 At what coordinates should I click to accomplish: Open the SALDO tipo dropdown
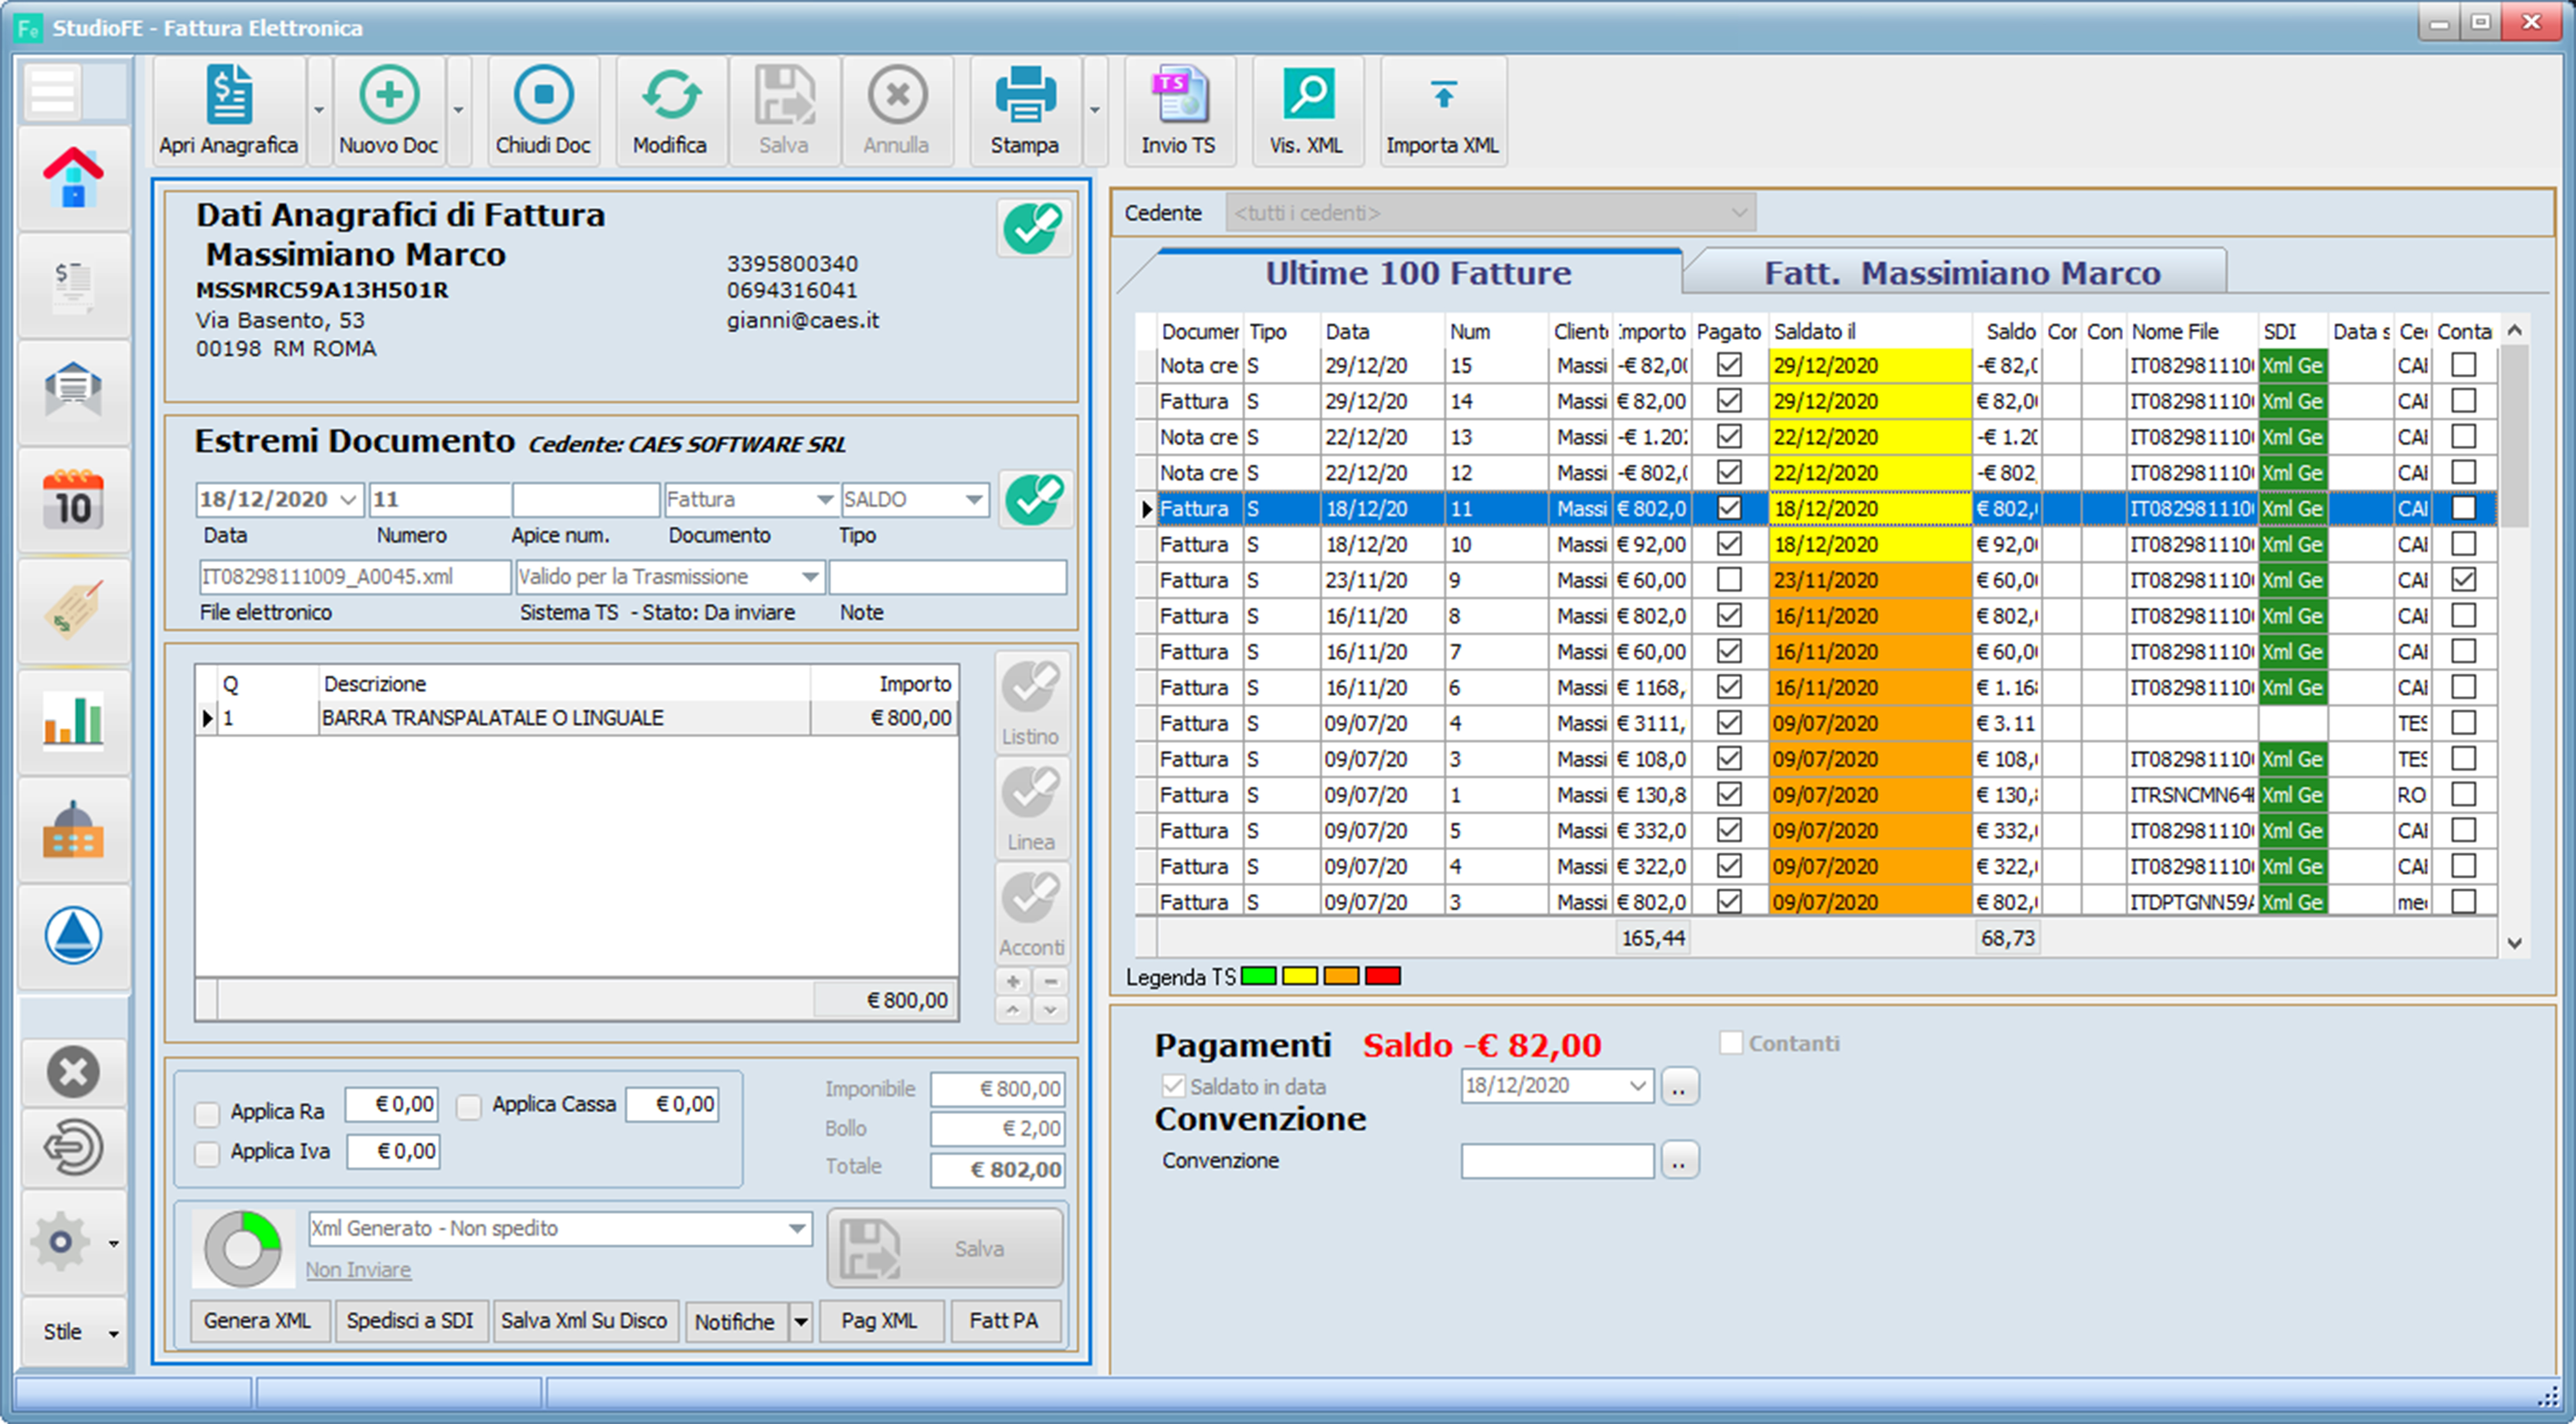tap(974, 499)
